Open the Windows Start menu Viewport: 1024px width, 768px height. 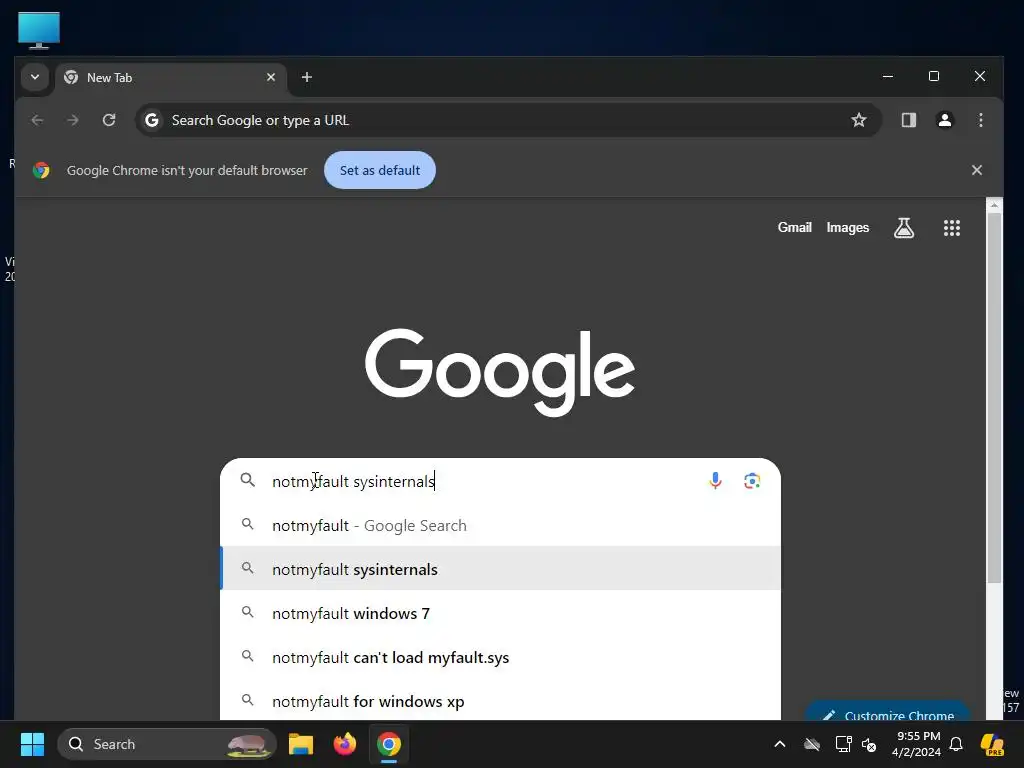pos(32,744)
